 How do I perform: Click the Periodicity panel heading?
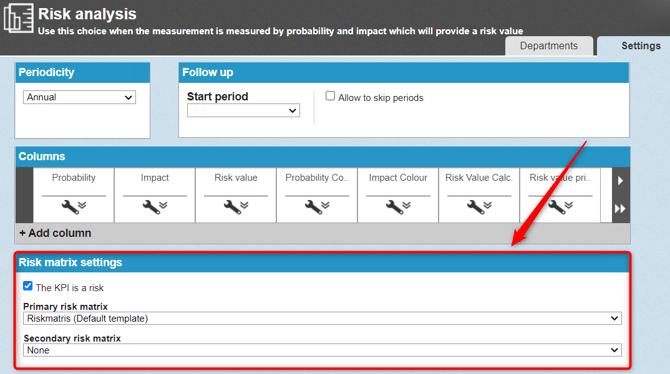tap(46, 72)
